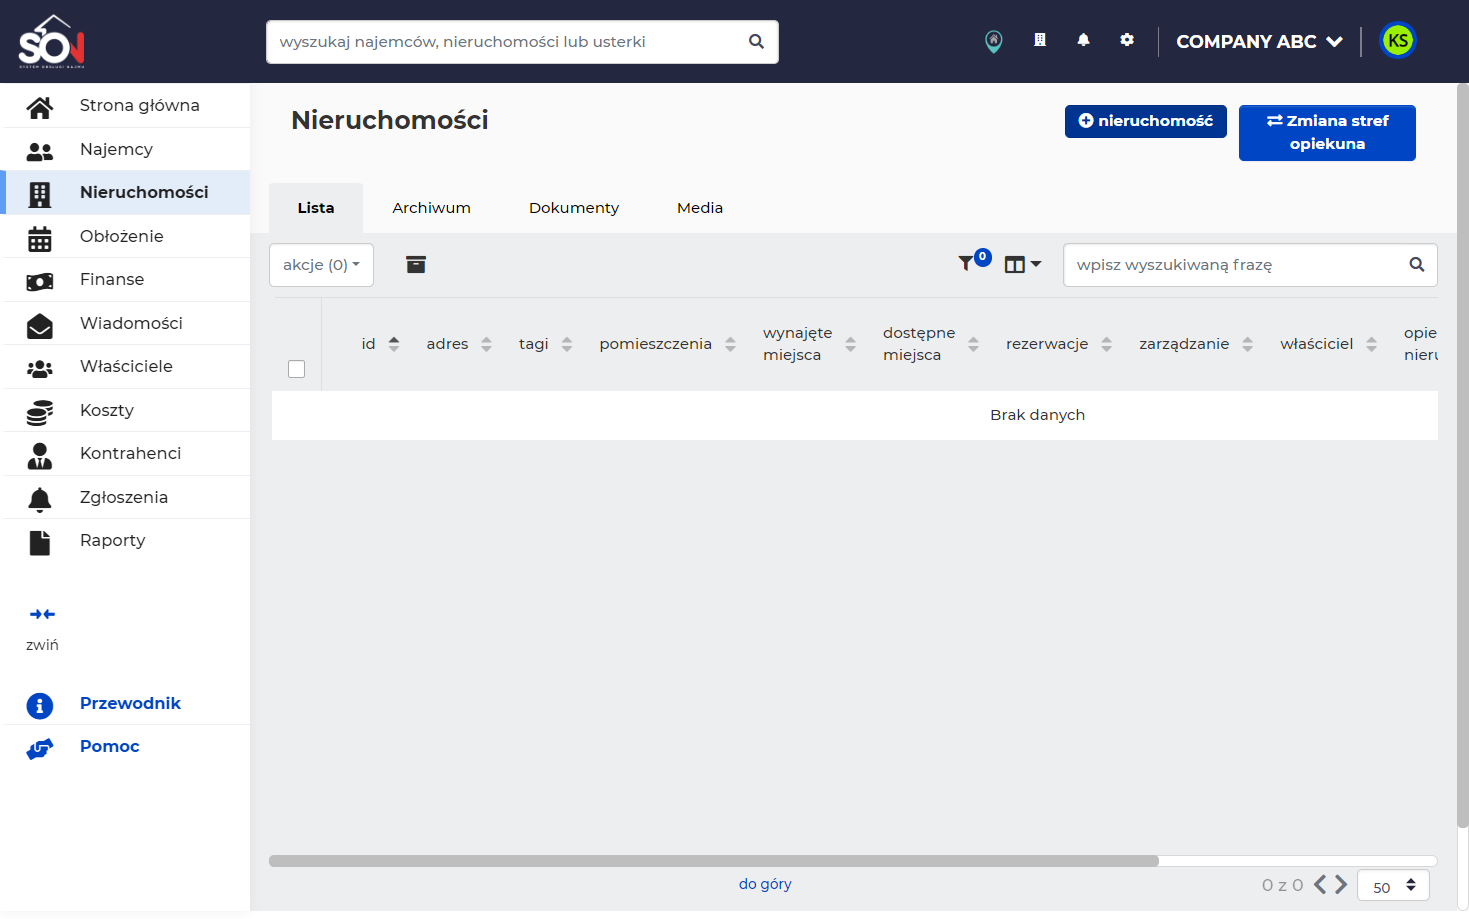This screenshot has height=919, width=1469.
Task: Open the column visibility dropdown
Action: [1022, 264]
